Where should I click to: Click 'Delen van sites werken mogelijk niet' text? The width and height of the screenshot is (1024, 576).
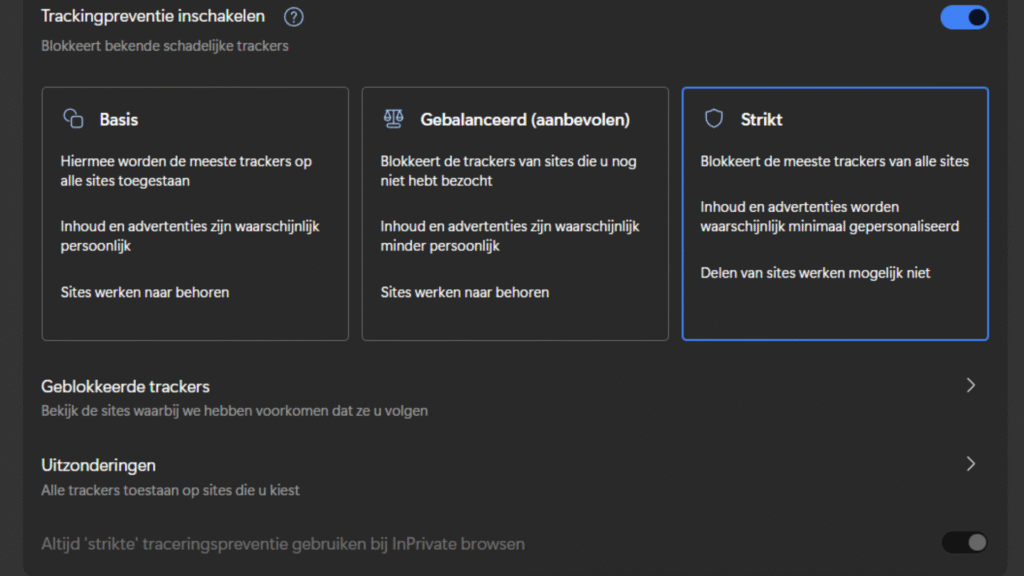[x=815, y=272]
